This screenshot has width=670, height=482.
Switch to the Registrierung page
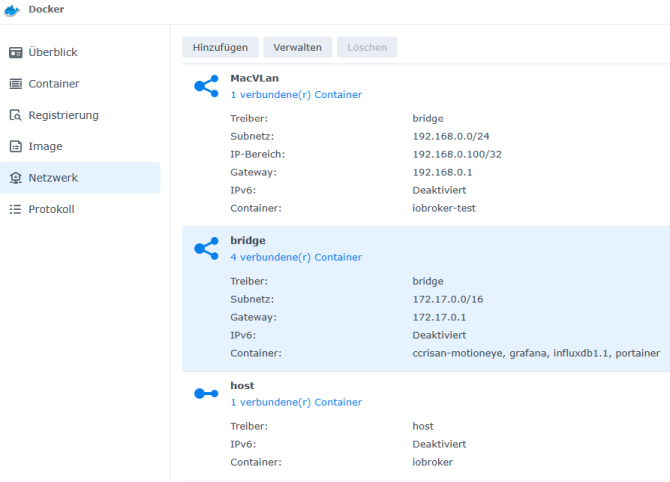(63, 115)
